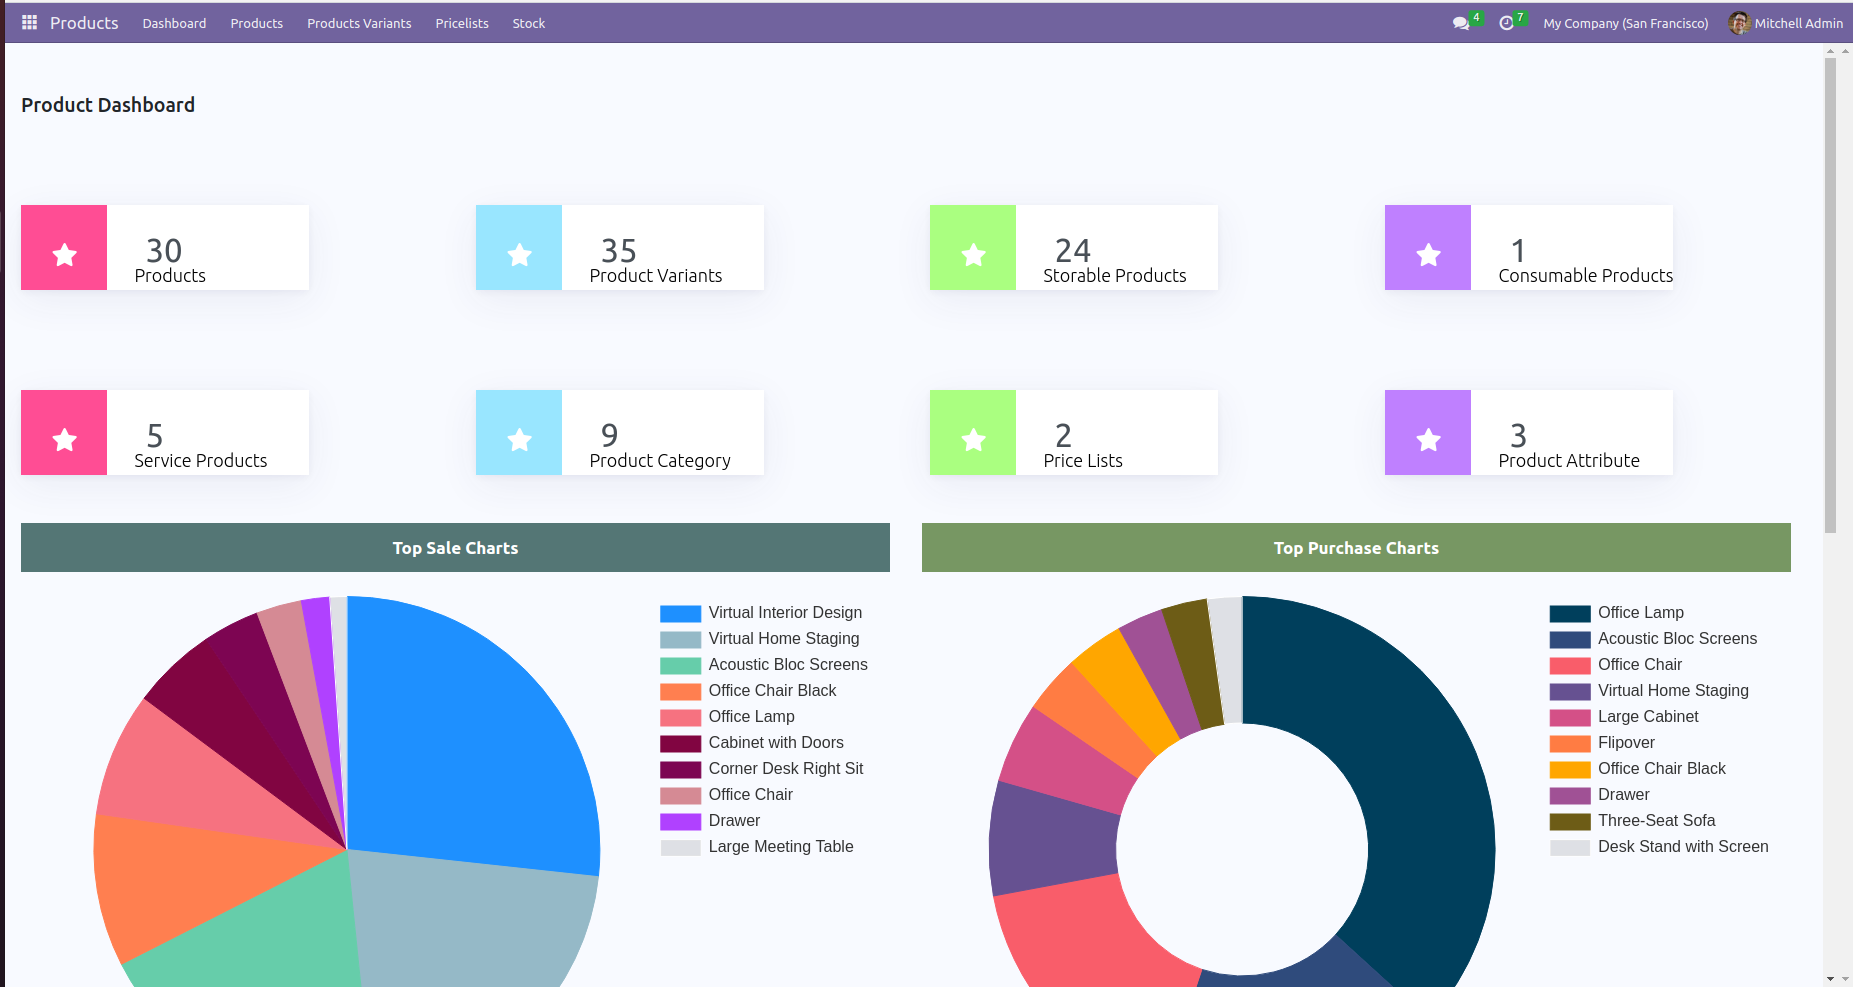The width and height of the screenshot is (1853, 987).
Task: Toggle Virtual Interior Design in sale legend
Action: click(x=761, y=613)
